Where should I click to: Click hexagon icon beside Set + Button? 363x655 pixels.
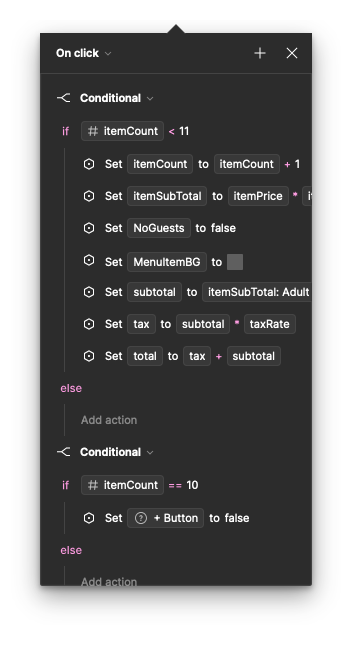click(x=89, y=518)
